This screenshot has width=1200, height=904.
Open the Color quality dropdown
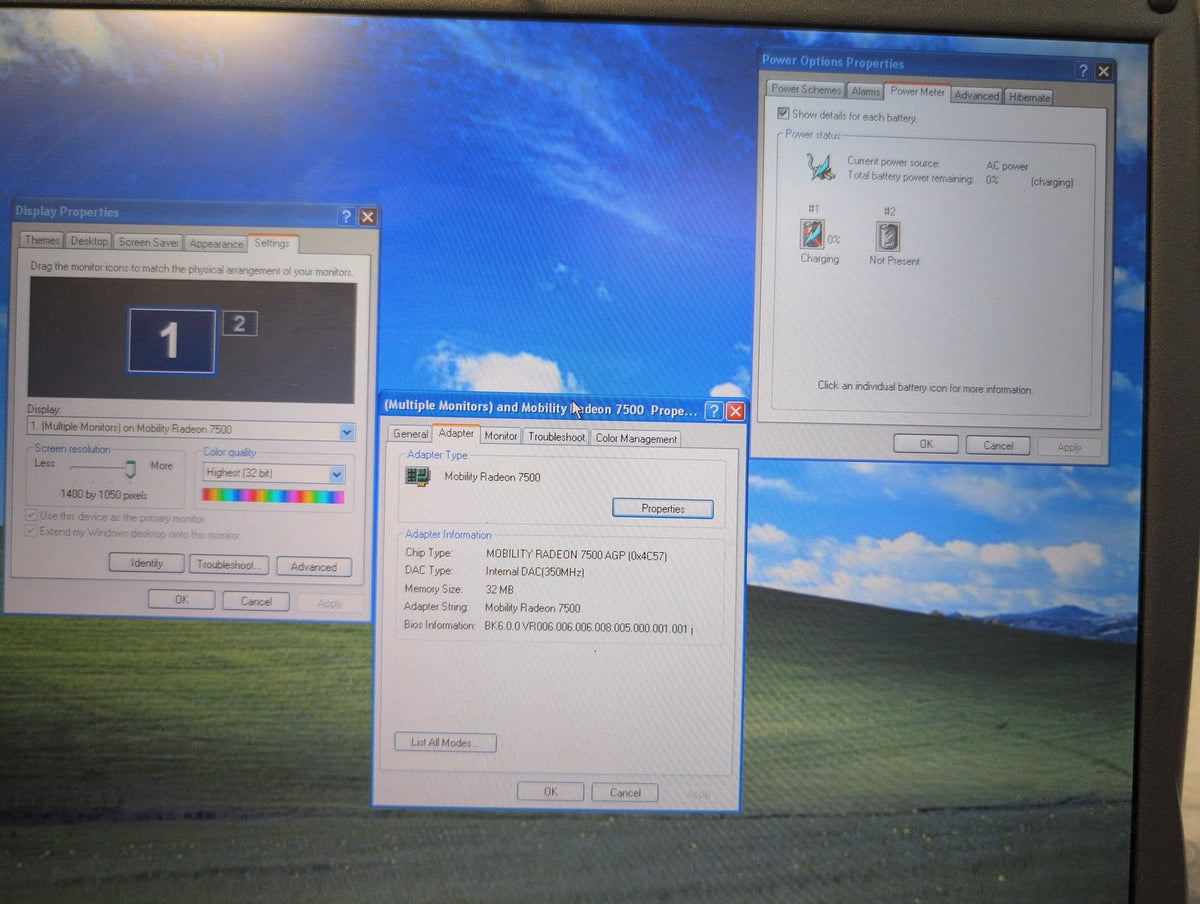click(337, 474)
